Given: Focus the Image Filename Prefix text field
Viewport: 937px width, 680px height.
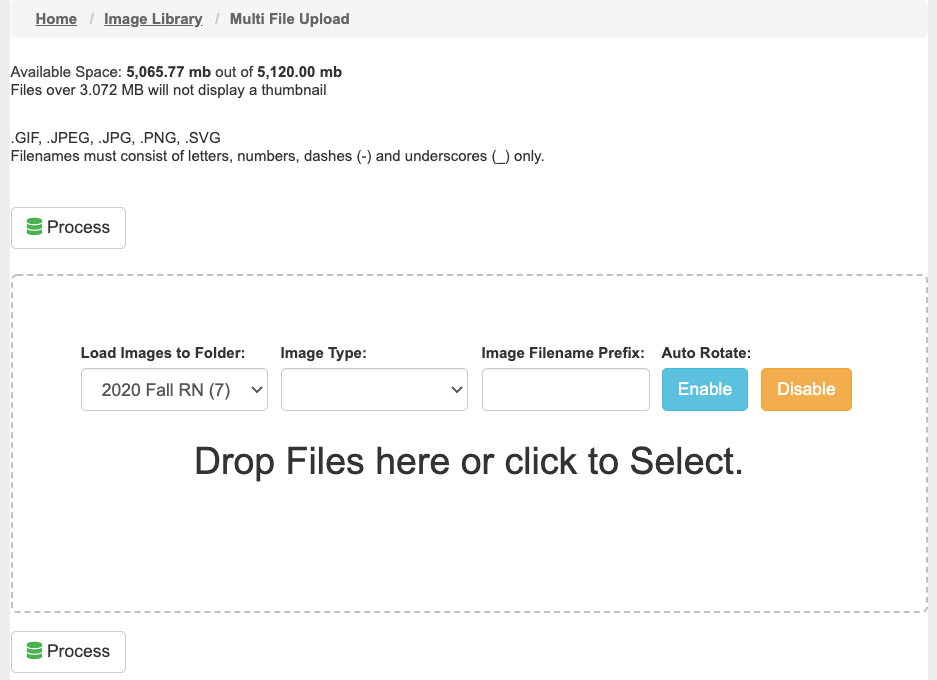Looking at the screenshot, I should coord(566,390).
